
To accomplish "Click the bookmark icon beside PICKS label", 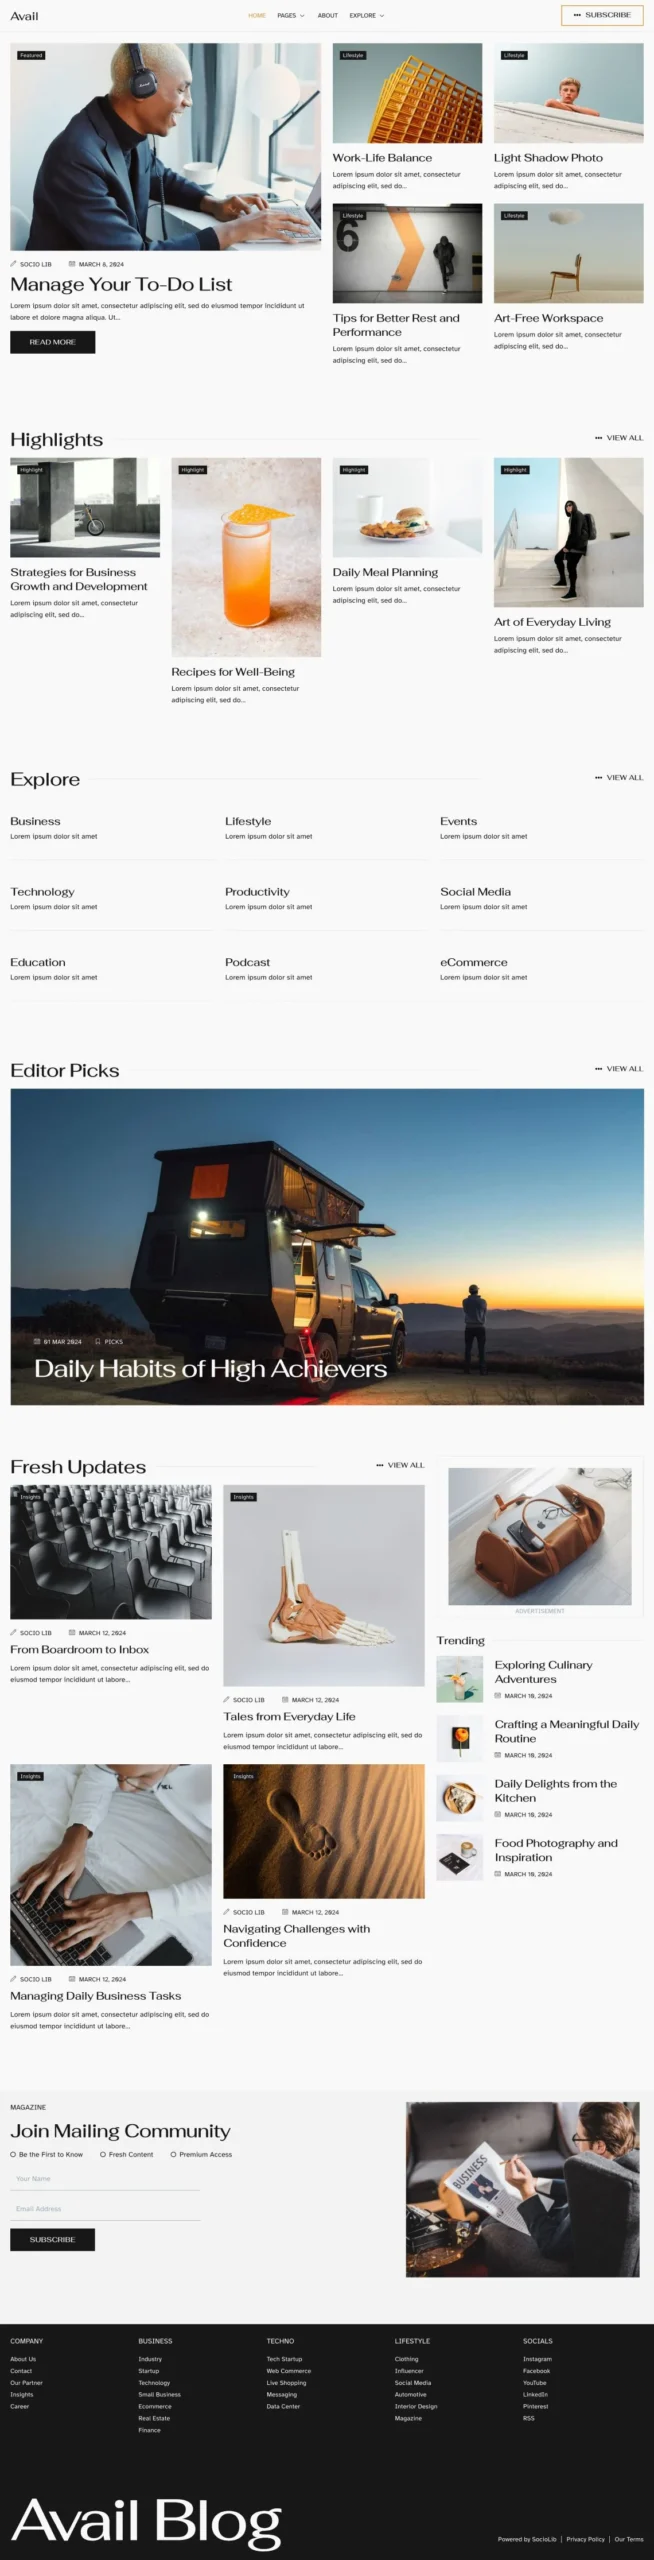I will [98, 1342].
